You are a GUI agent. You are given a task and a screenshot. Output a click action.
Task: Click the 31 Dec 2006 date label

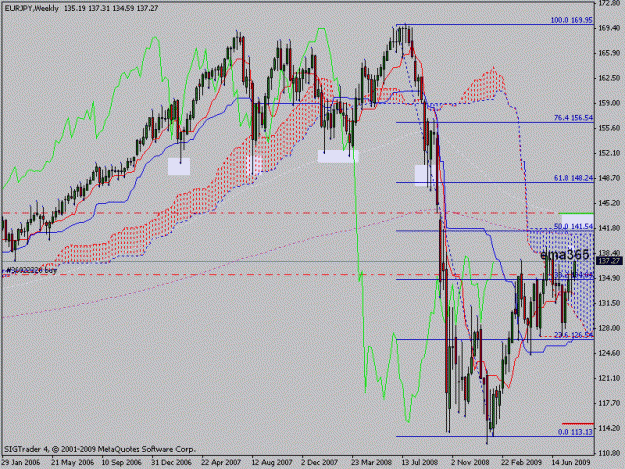pyautogui.click(x=171, y=463)
